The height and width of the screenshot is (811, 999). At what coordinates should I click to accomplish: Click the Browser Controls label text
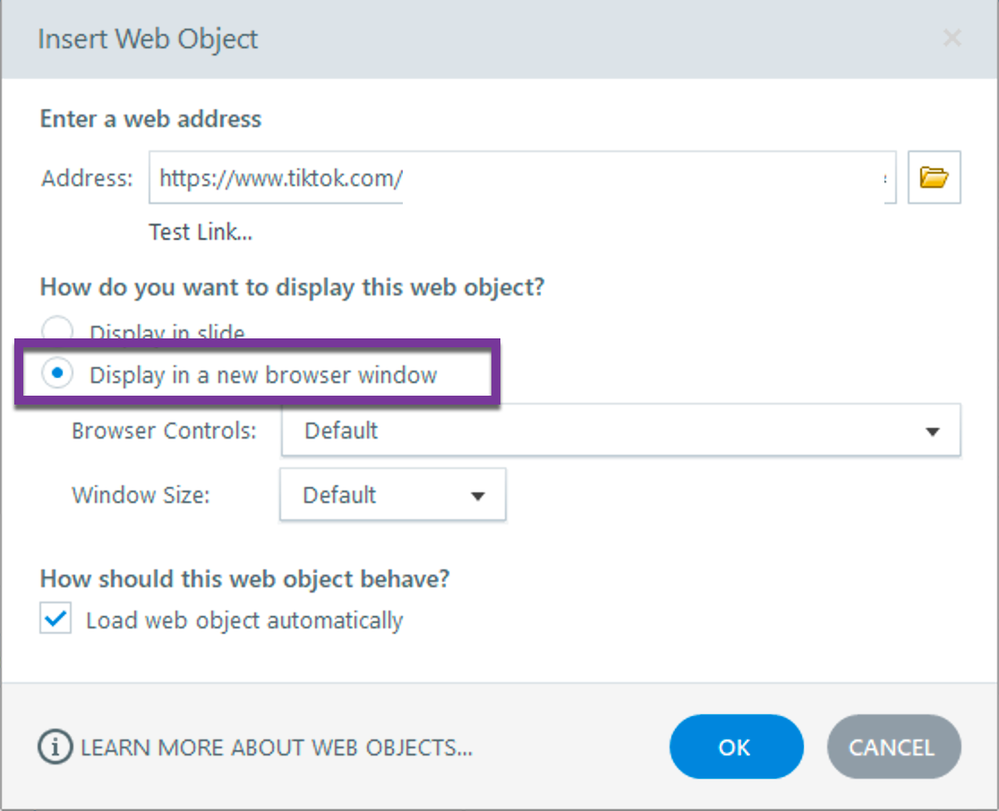click(164, 431)
